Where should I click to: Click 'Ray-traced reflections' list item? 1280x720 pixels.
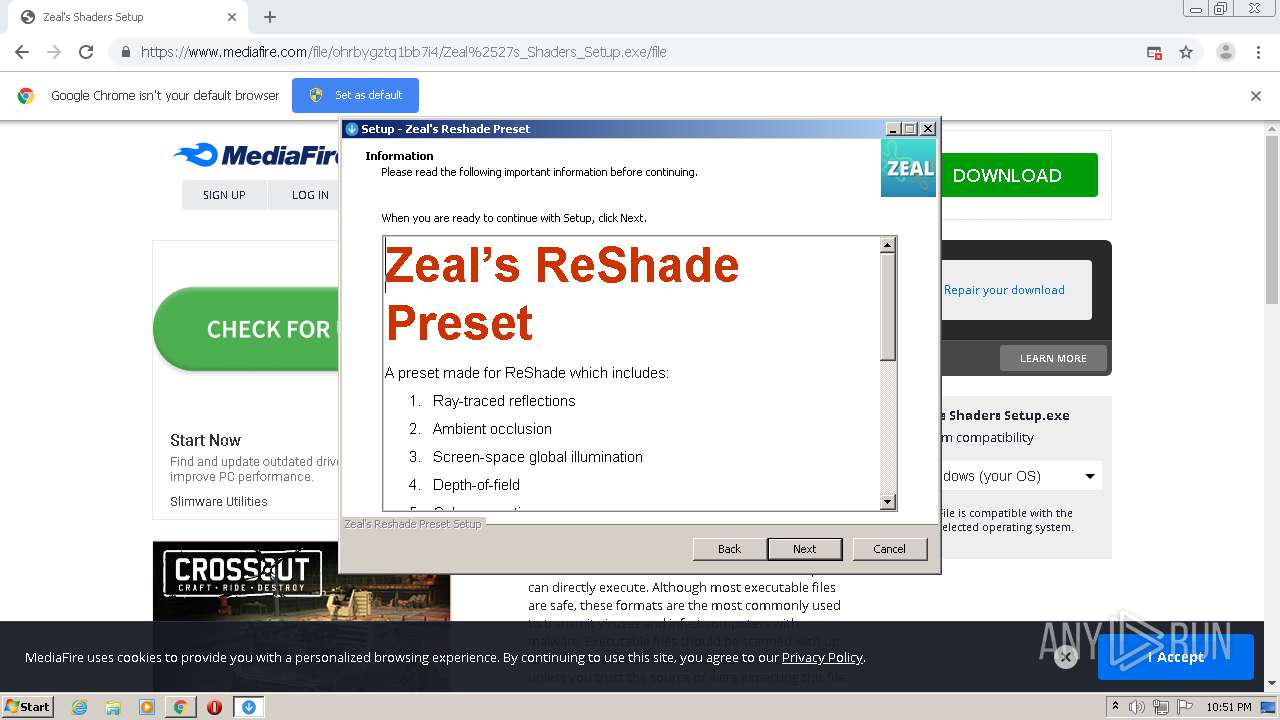point(504,401)
